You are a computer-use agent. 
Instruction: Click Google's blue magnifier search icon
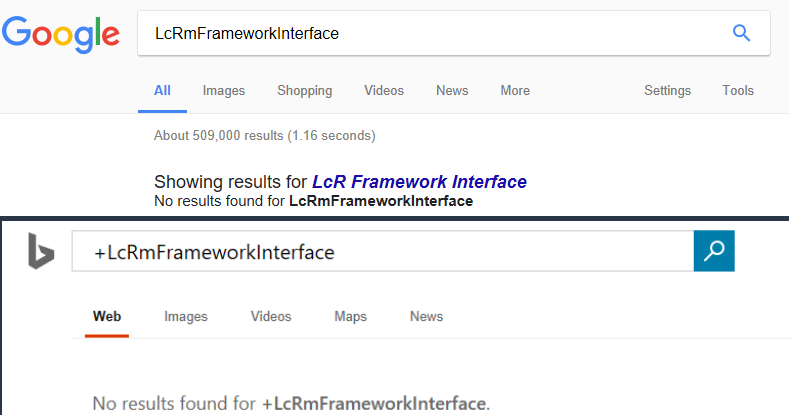point(741,33)
